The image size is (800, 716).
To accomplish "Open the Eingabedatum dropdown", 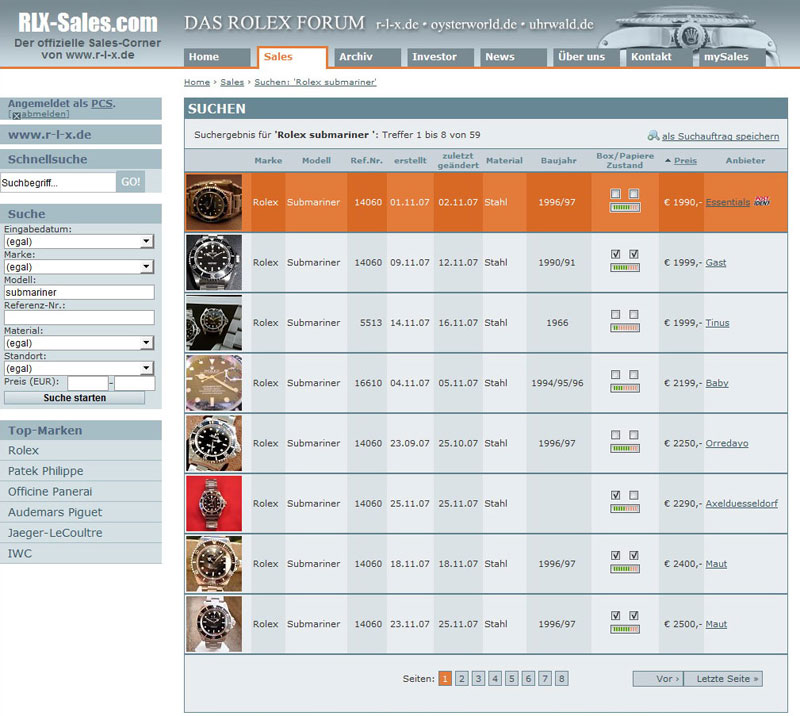I will [79, 241].
